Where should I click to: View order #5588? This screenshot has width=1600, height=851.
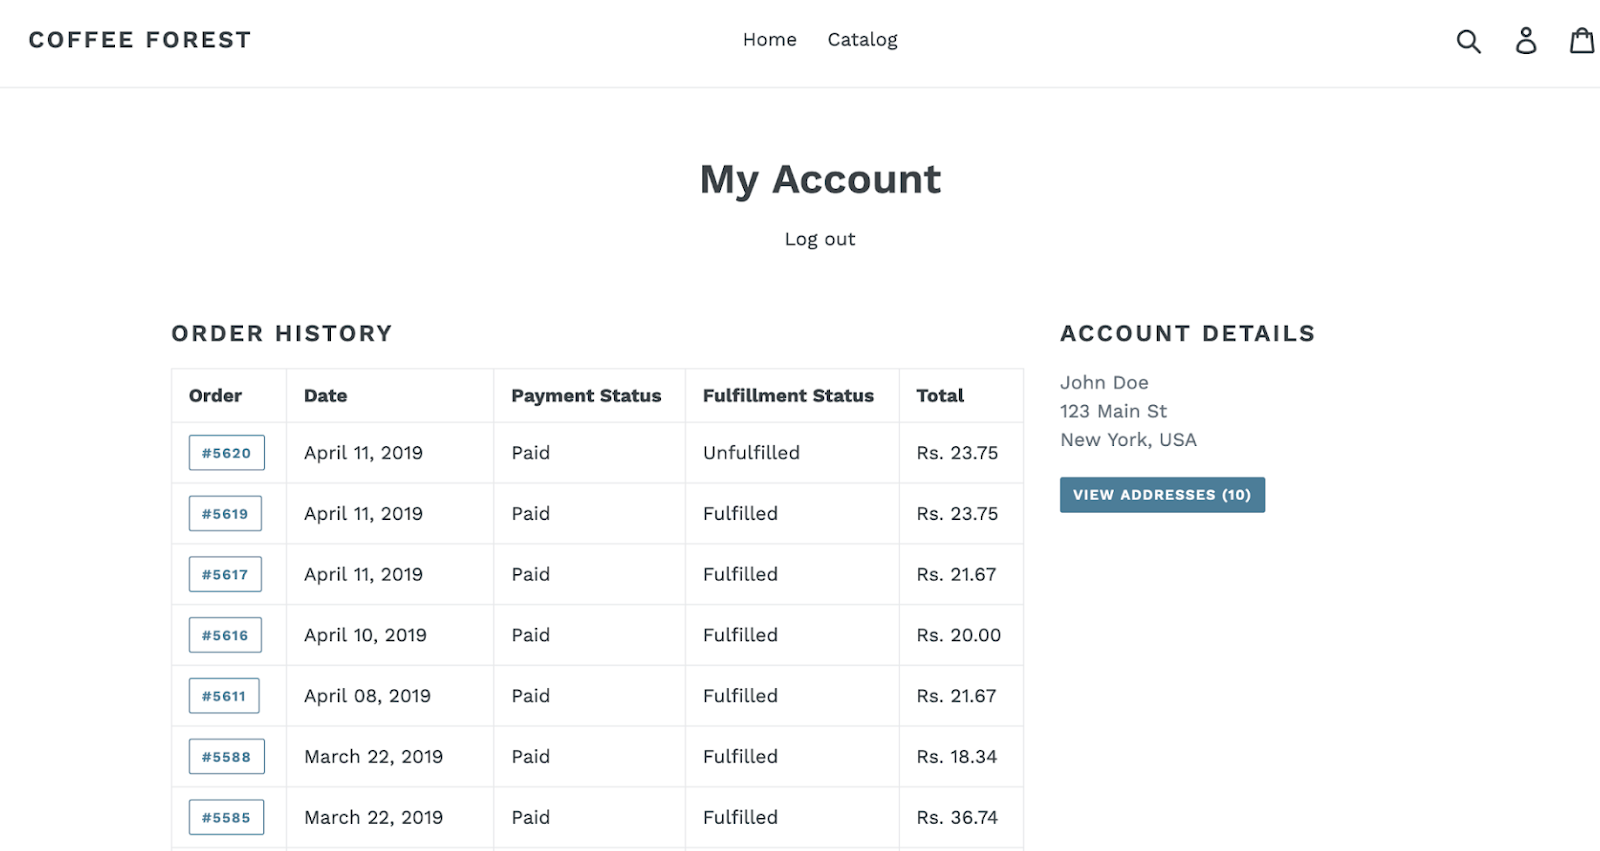[226, 757]
